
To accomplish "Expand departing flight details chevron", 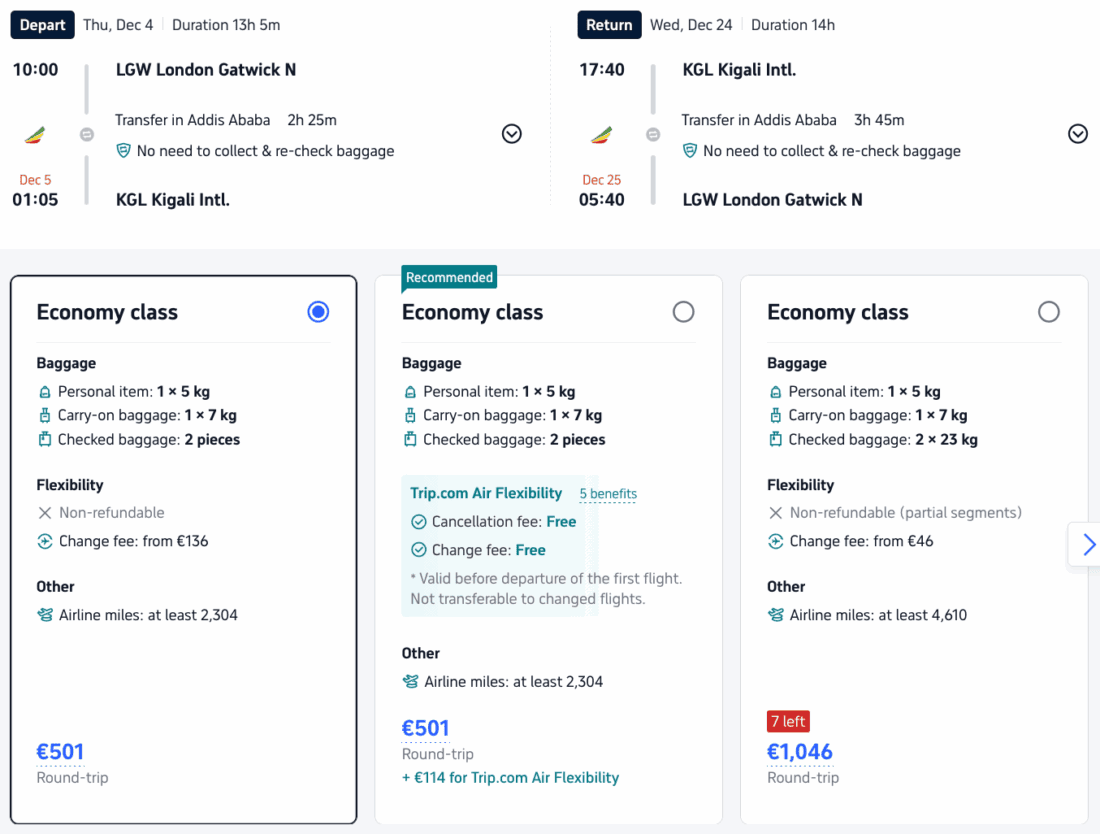I will pyautogui.click(x=512, y=134).
